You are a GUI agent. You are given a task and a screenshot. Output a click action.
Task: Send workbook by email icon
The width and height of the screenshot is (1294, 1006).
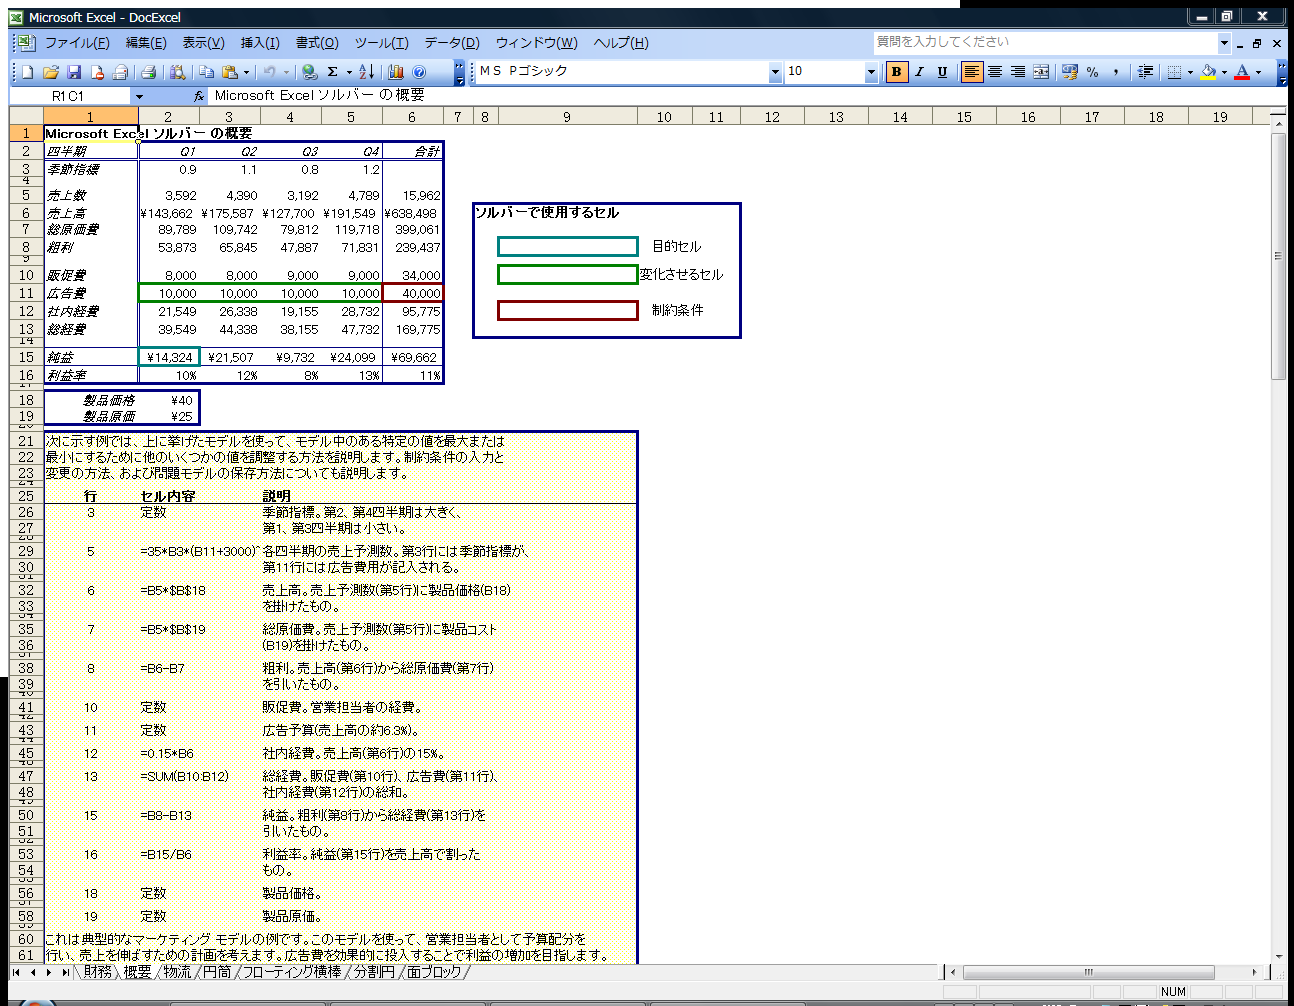(x=120, y=72)
